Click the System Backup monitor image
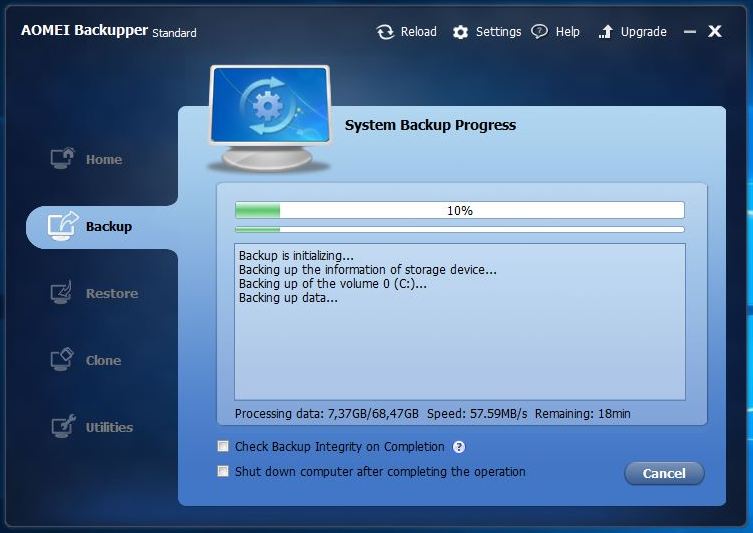Image resolution: width=753 pixels, height=533 pixels. tap(270, 118)
